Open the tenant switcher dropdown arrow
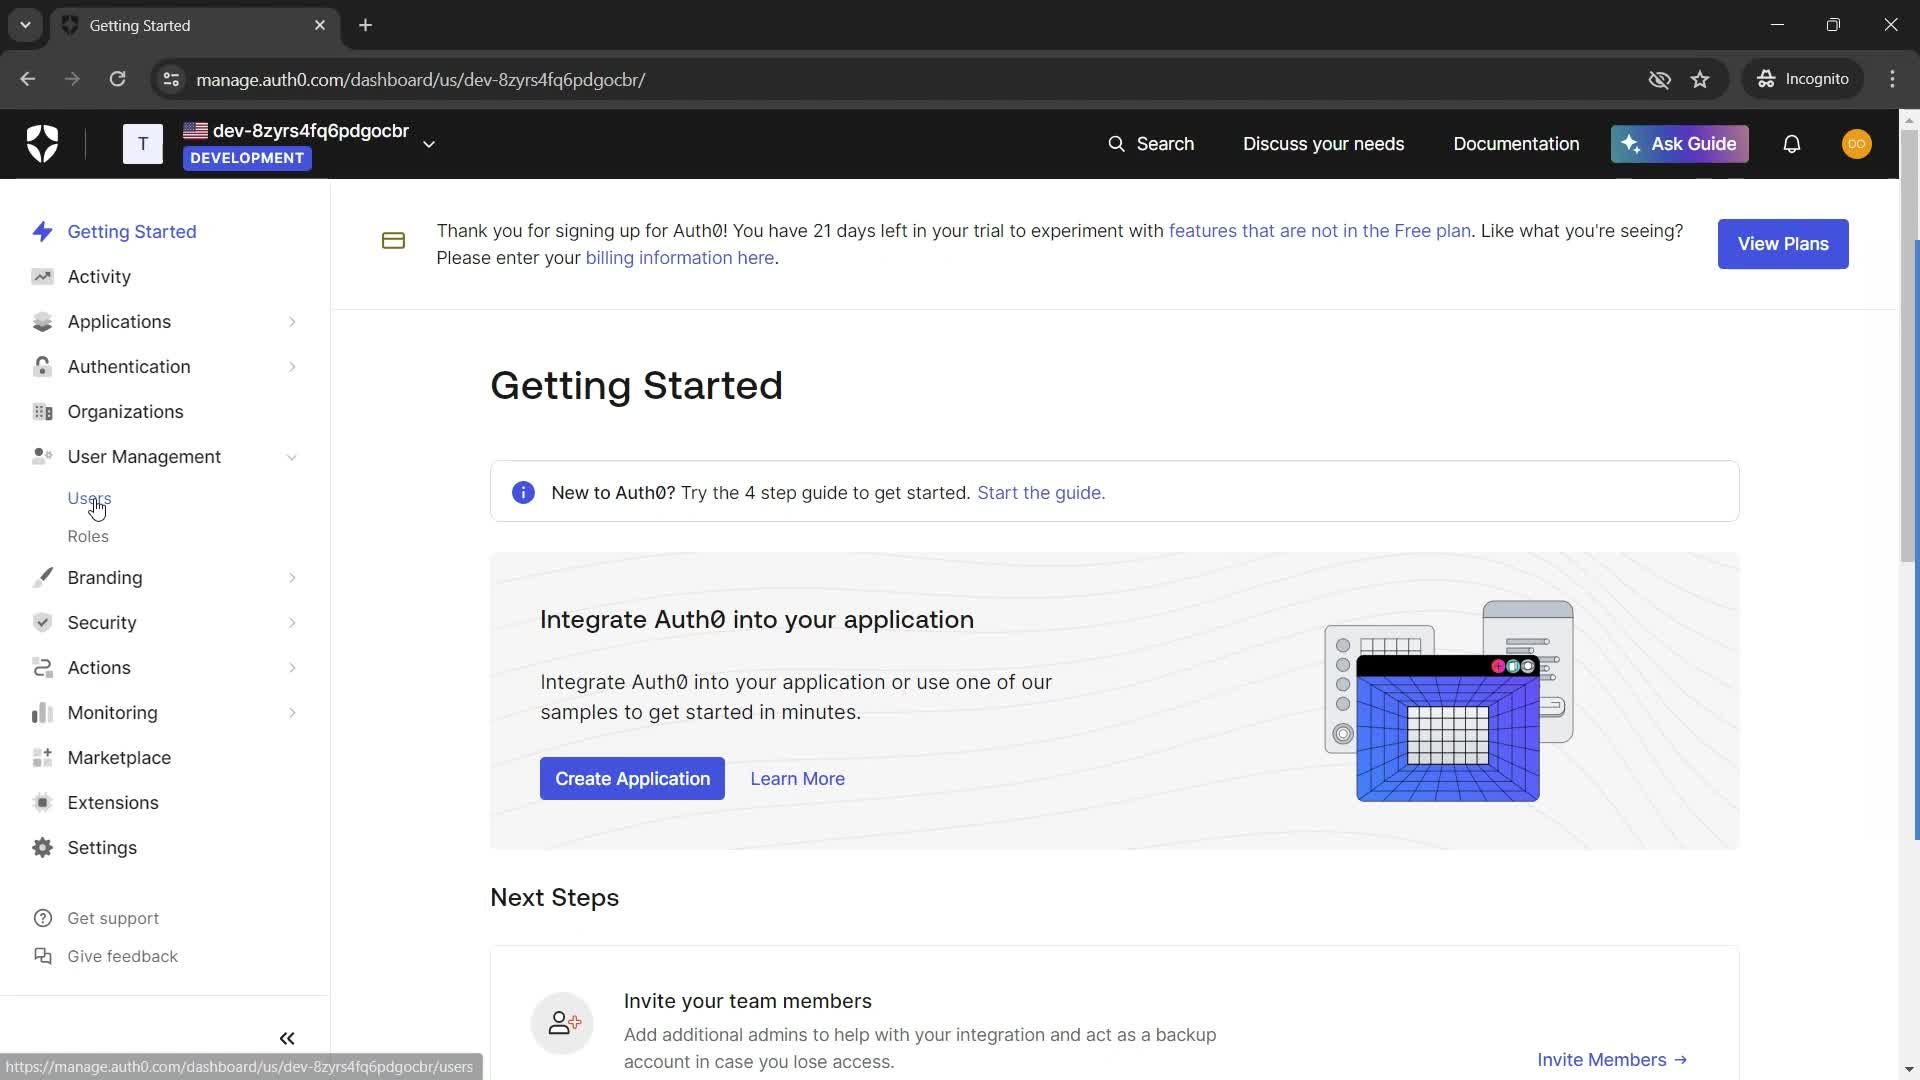The height and width of the screenshot is (1080, 1920). click(x=429, y=144)
